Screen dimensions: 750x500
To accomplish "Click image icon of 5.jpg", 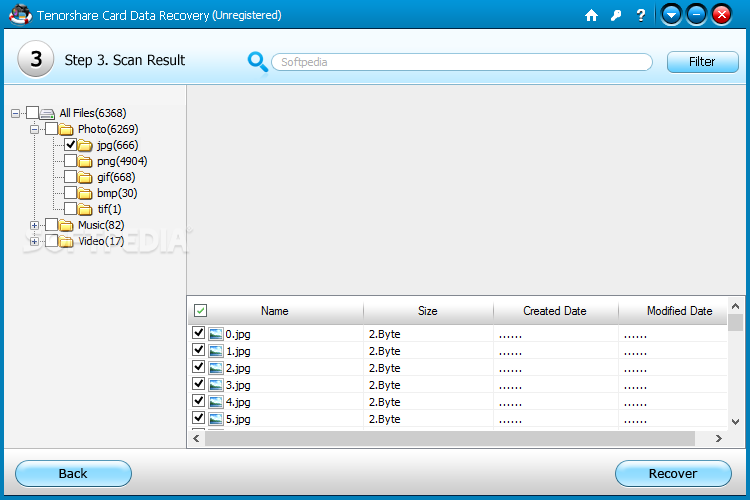I will (x=216, y=419).
